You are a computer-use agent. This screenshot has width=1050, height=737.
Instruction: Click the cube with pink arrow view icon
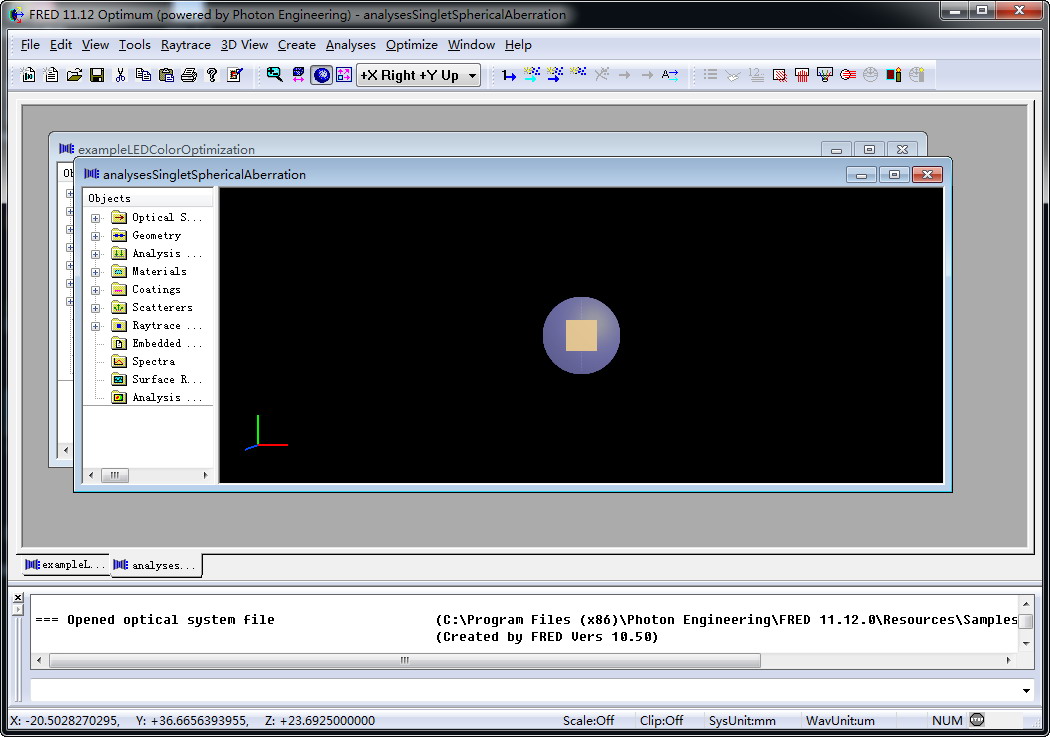click(299, 75)
